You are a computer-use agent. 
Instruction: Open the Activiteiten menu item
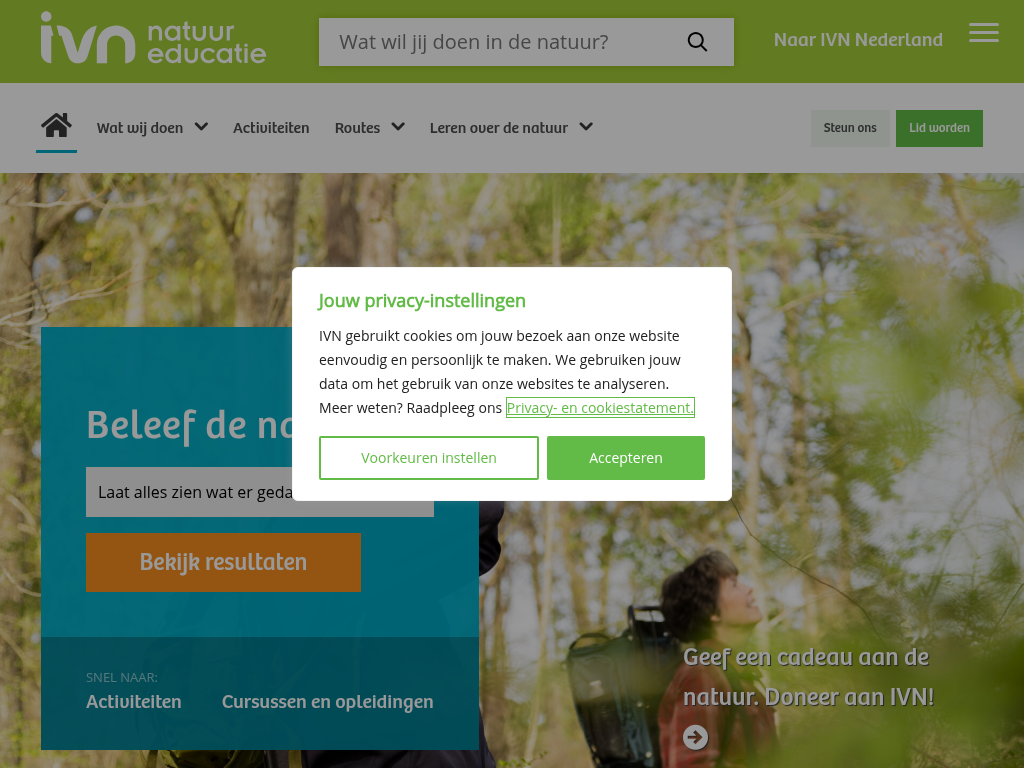(x=271, y=128)
